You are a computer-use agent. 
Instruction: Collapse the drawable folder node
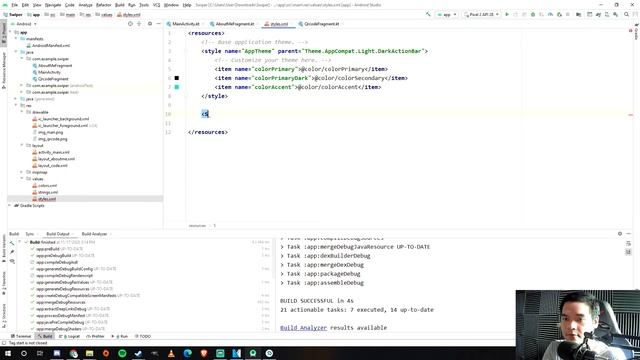pyautogui.click(x=22, y=112)
